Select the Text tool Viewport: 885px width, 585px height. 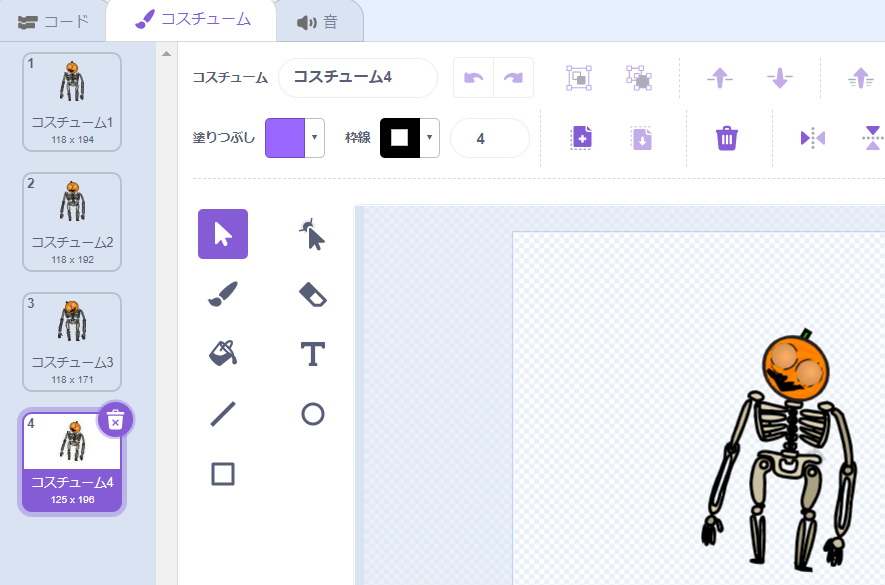coord(312,354)
